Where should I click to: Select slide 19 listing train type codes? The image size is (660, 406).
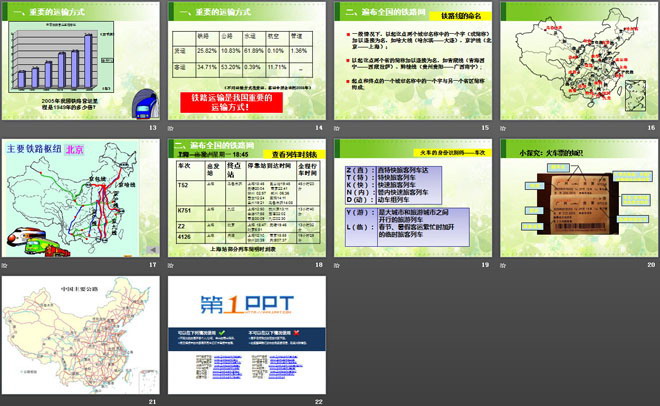[413, 198]
